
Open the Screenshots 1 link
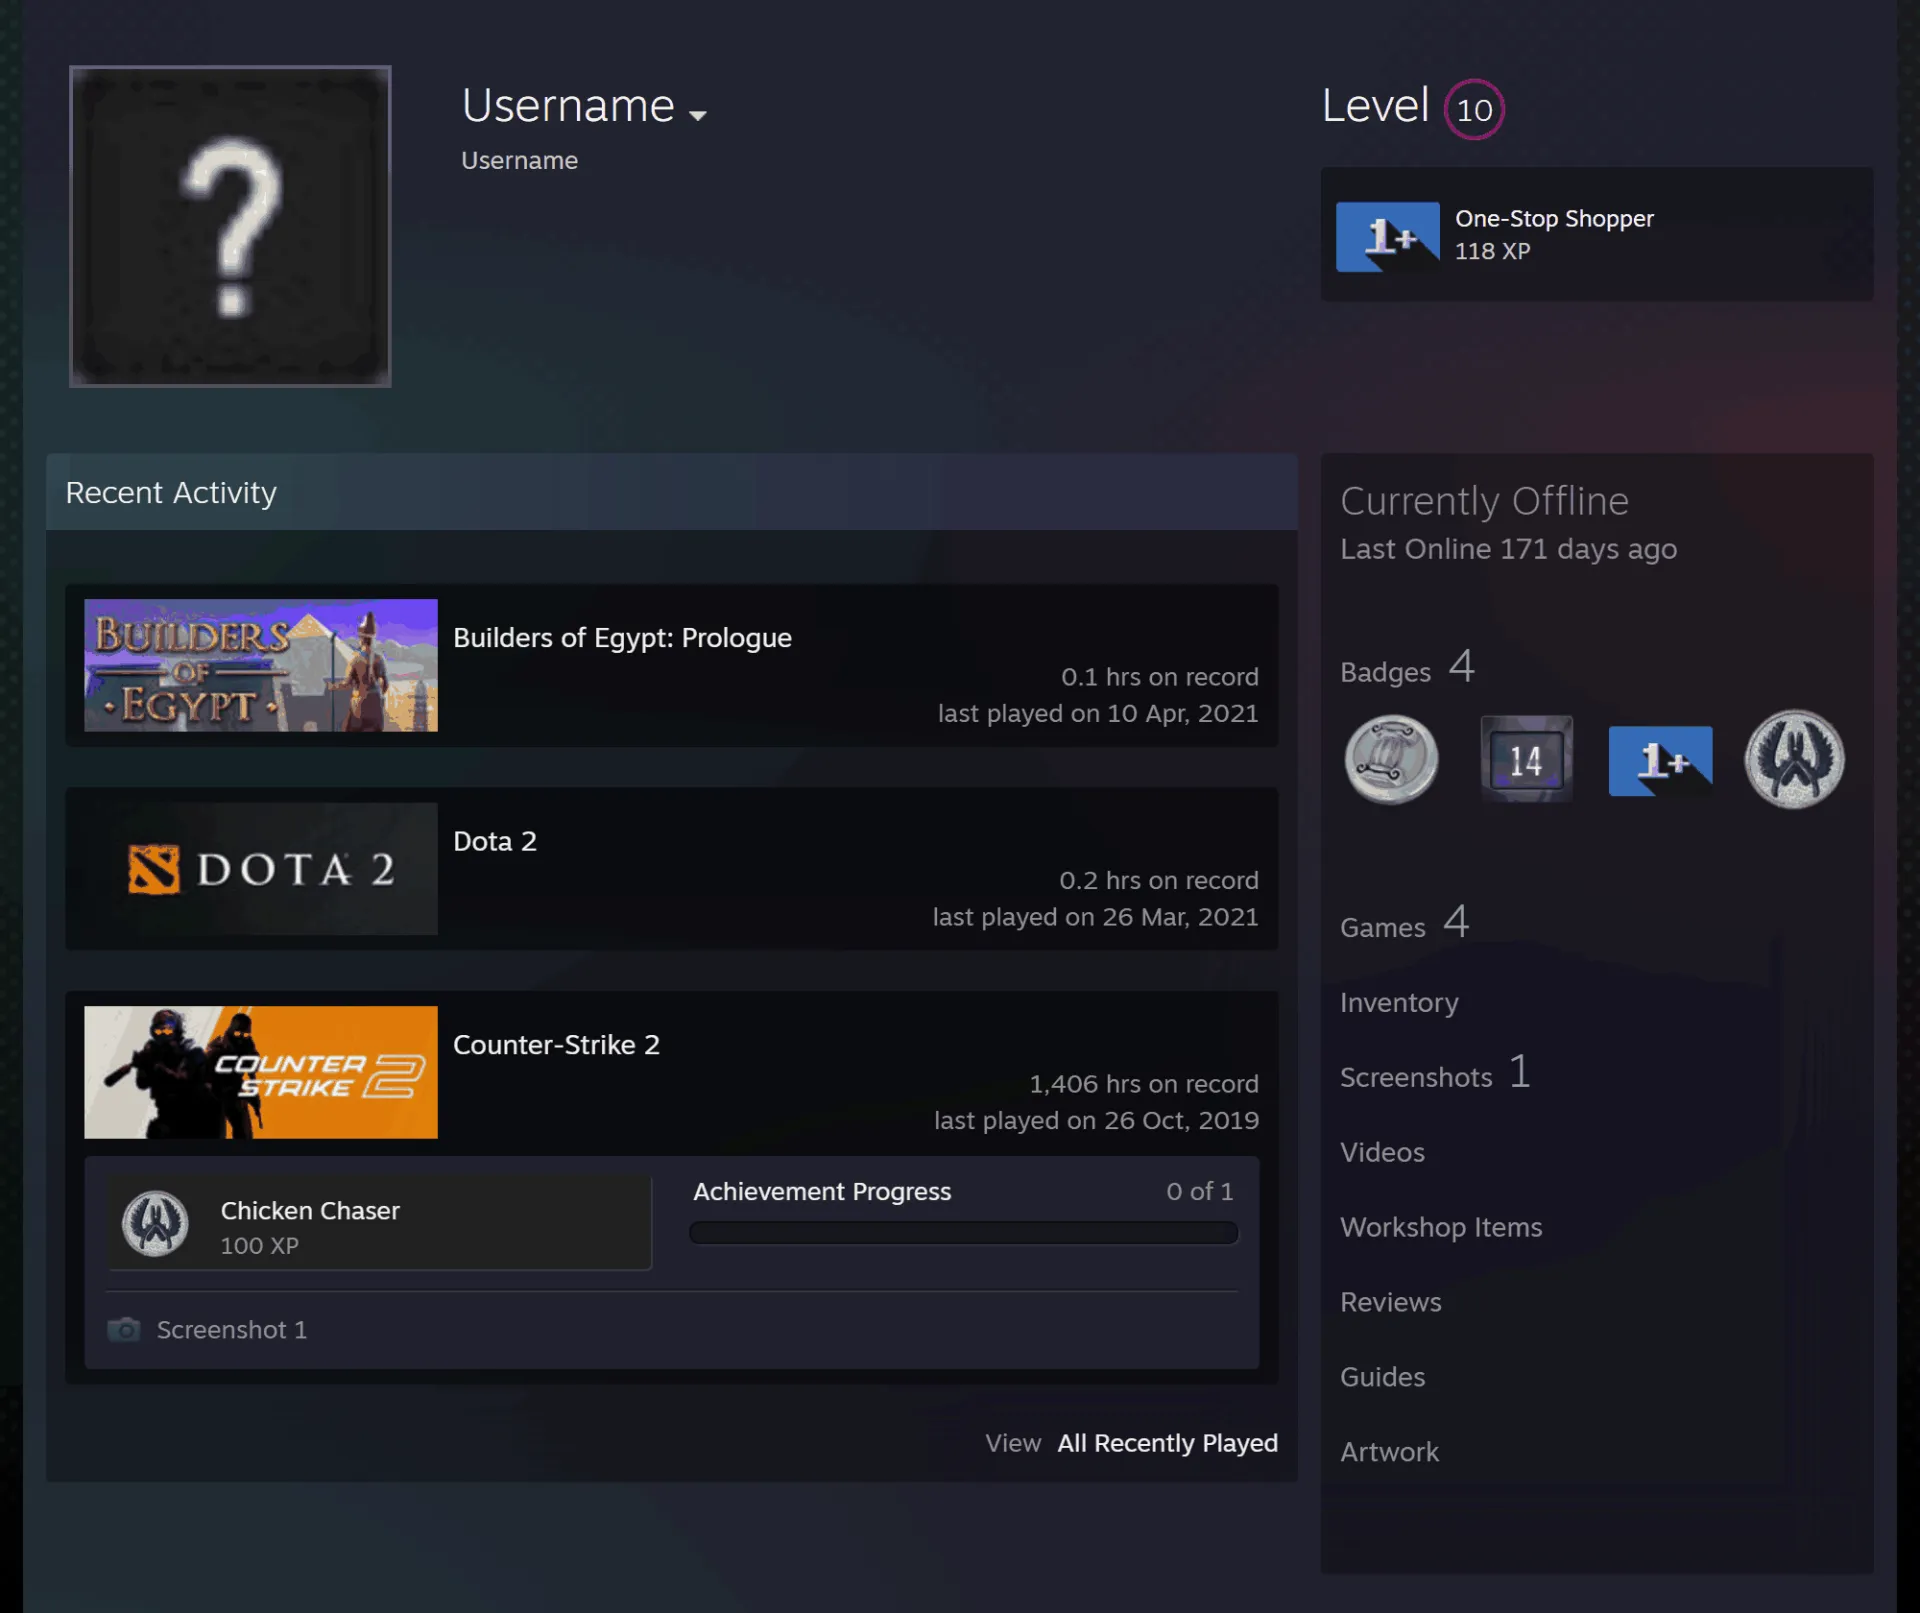[x=1435, y=1074]
